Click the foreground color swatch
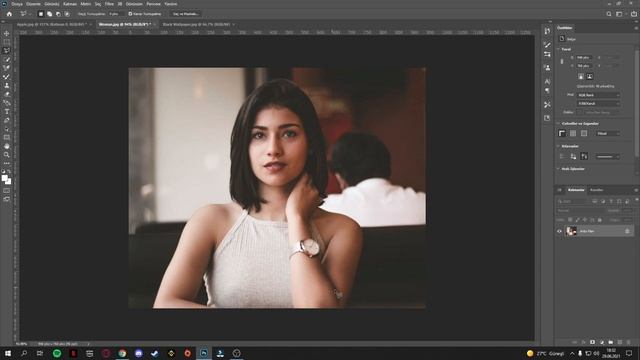 pyautogui.click(x=4, y=178)
